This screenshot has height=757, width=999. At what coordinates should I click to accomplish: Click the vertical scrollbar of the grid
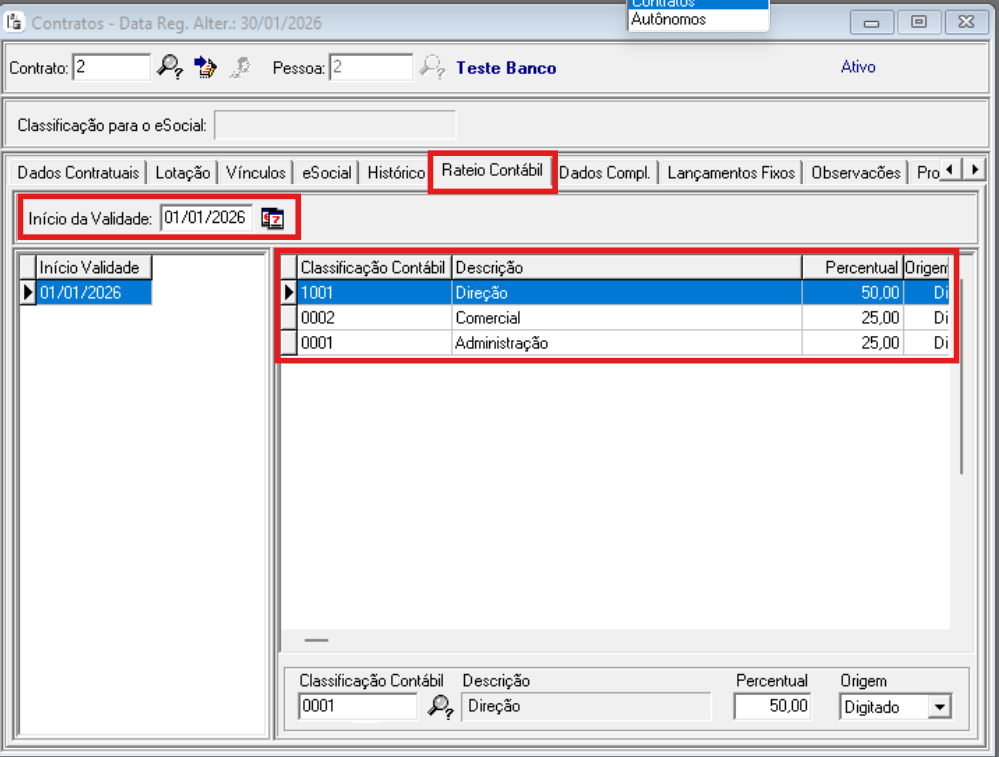click(x=963, y=400)
